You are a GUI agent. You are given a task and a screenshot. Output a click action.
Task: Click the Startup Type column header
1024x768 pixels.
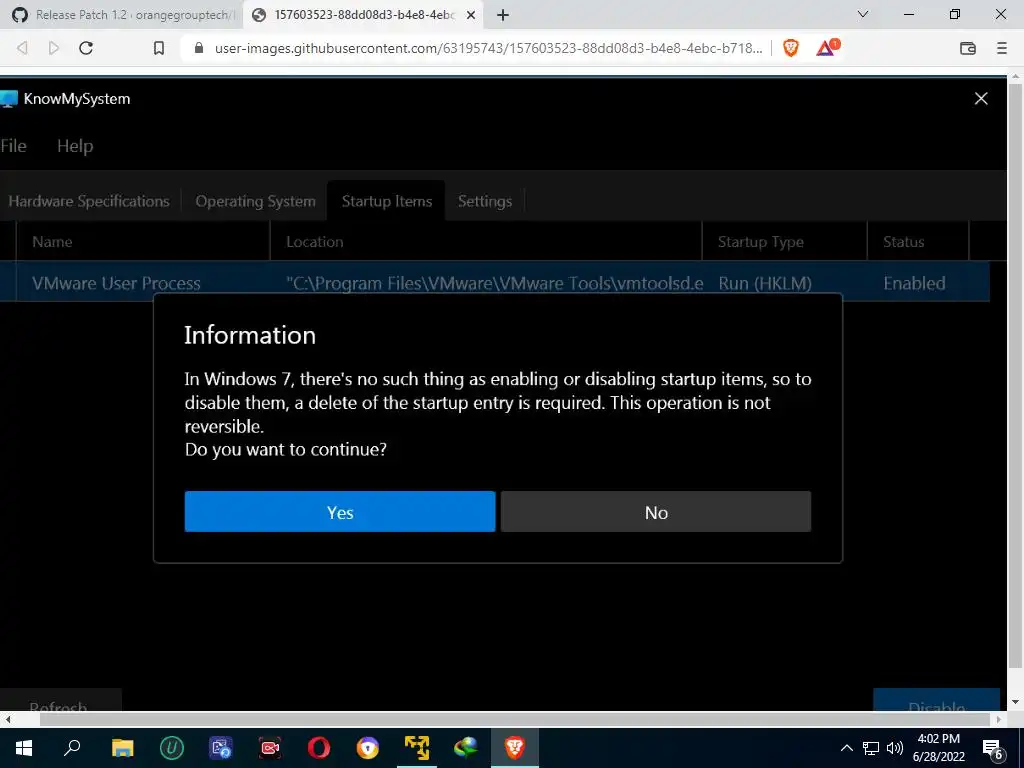(x=784, y=242)
